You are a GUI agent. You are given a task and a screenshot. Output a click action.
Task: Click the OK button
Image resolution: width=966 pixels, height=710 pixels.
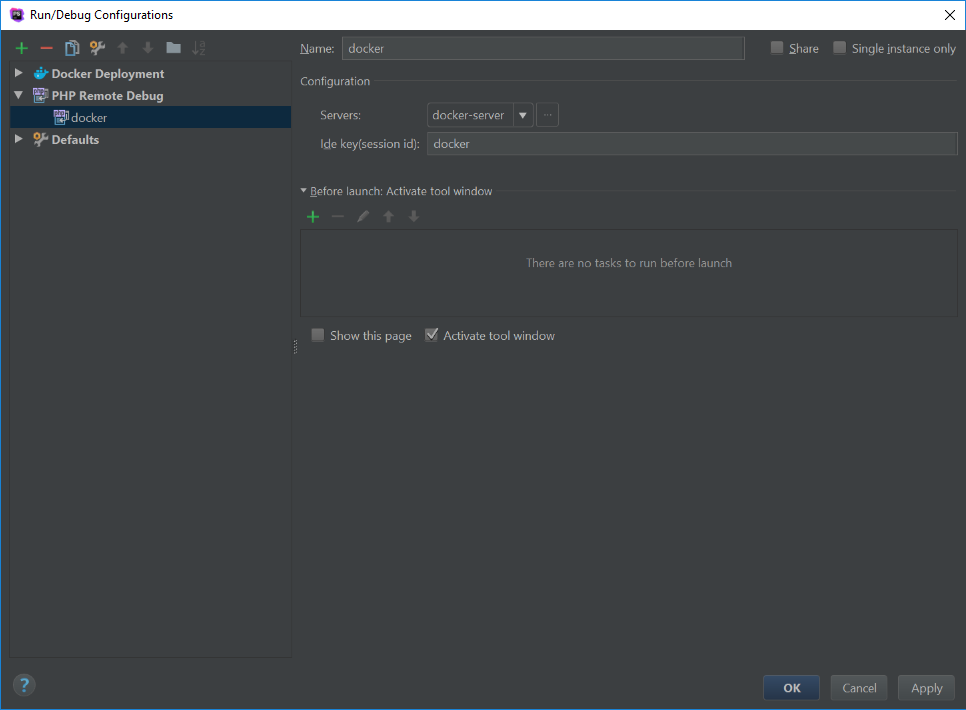791,687
